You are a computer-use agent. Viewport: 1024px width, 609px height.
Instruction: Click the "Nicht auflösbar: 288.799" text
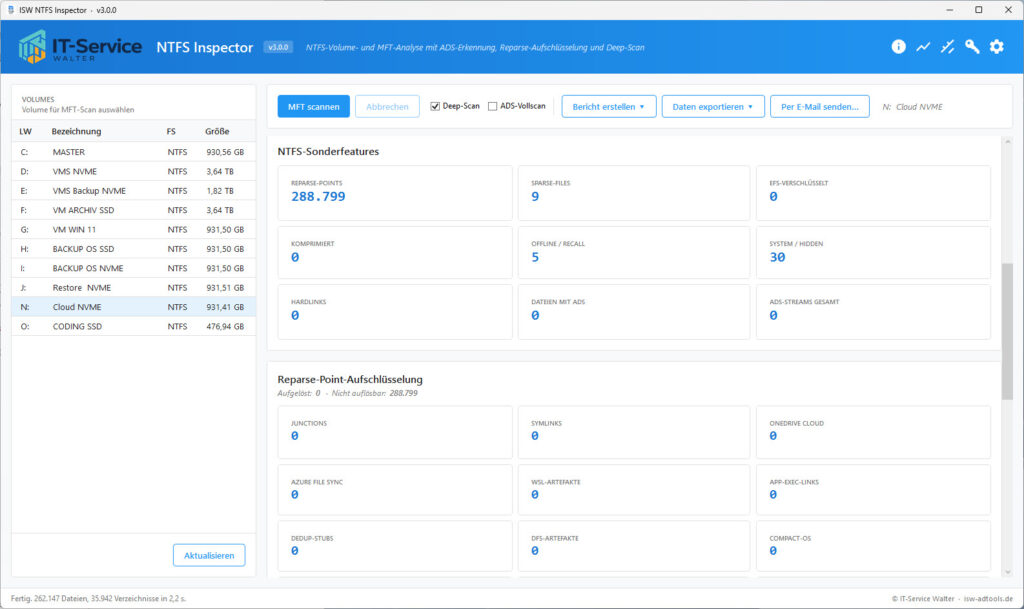[374, 394]
